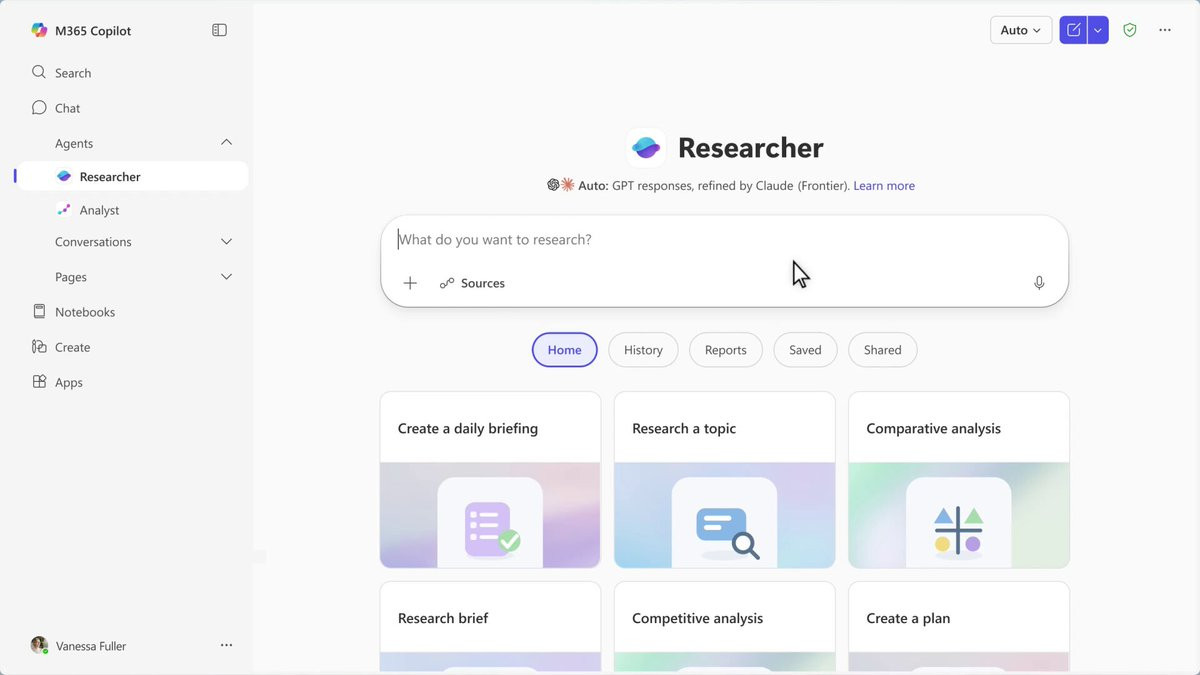Screen dimensions: 1200x675
Task: Click the Search magnifier icon in sidebar
Action: click(x=39, y=72)
